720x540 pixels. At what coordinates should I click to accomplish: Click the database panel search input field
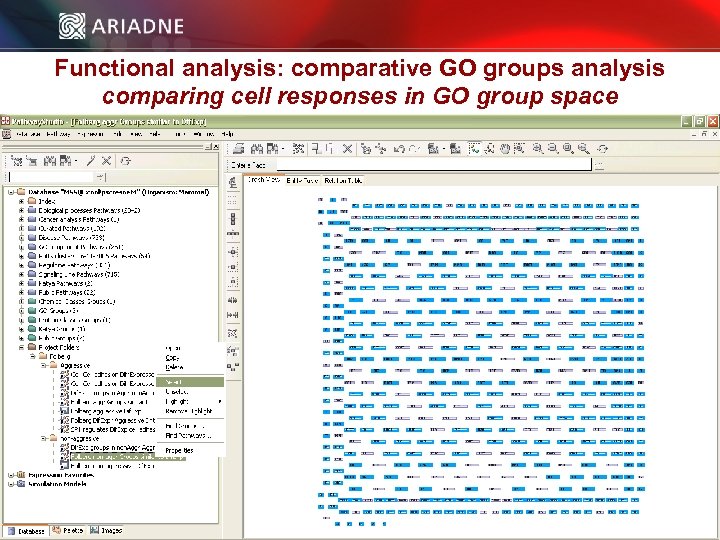tap(51, 177)
